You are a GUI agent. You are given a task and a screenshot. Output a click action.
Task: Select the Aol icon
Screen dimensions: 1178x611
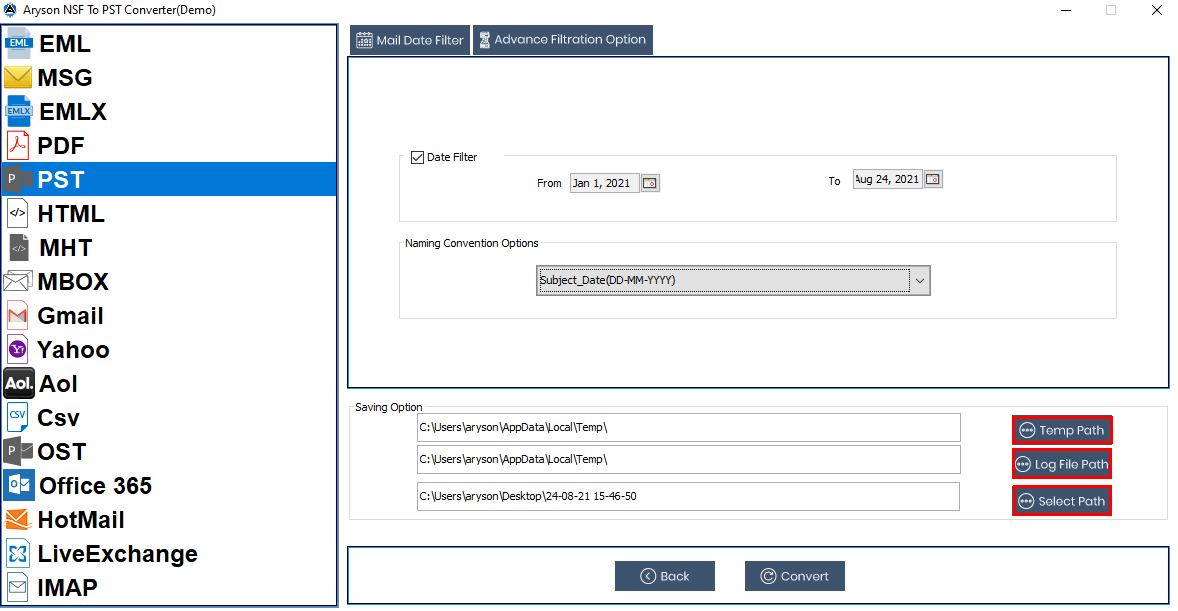tap(19, 383)
